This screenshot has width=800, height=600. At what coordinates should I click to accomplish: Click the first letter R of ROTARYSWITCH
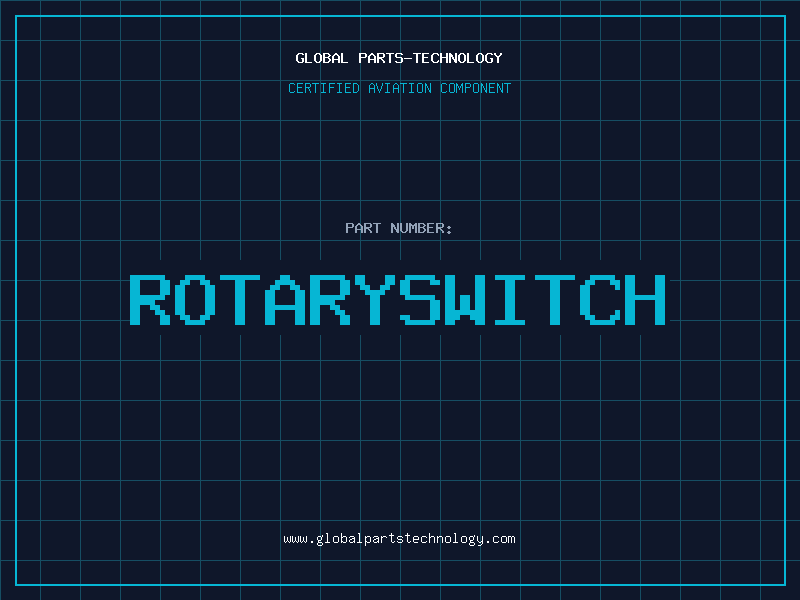[150, 299]
